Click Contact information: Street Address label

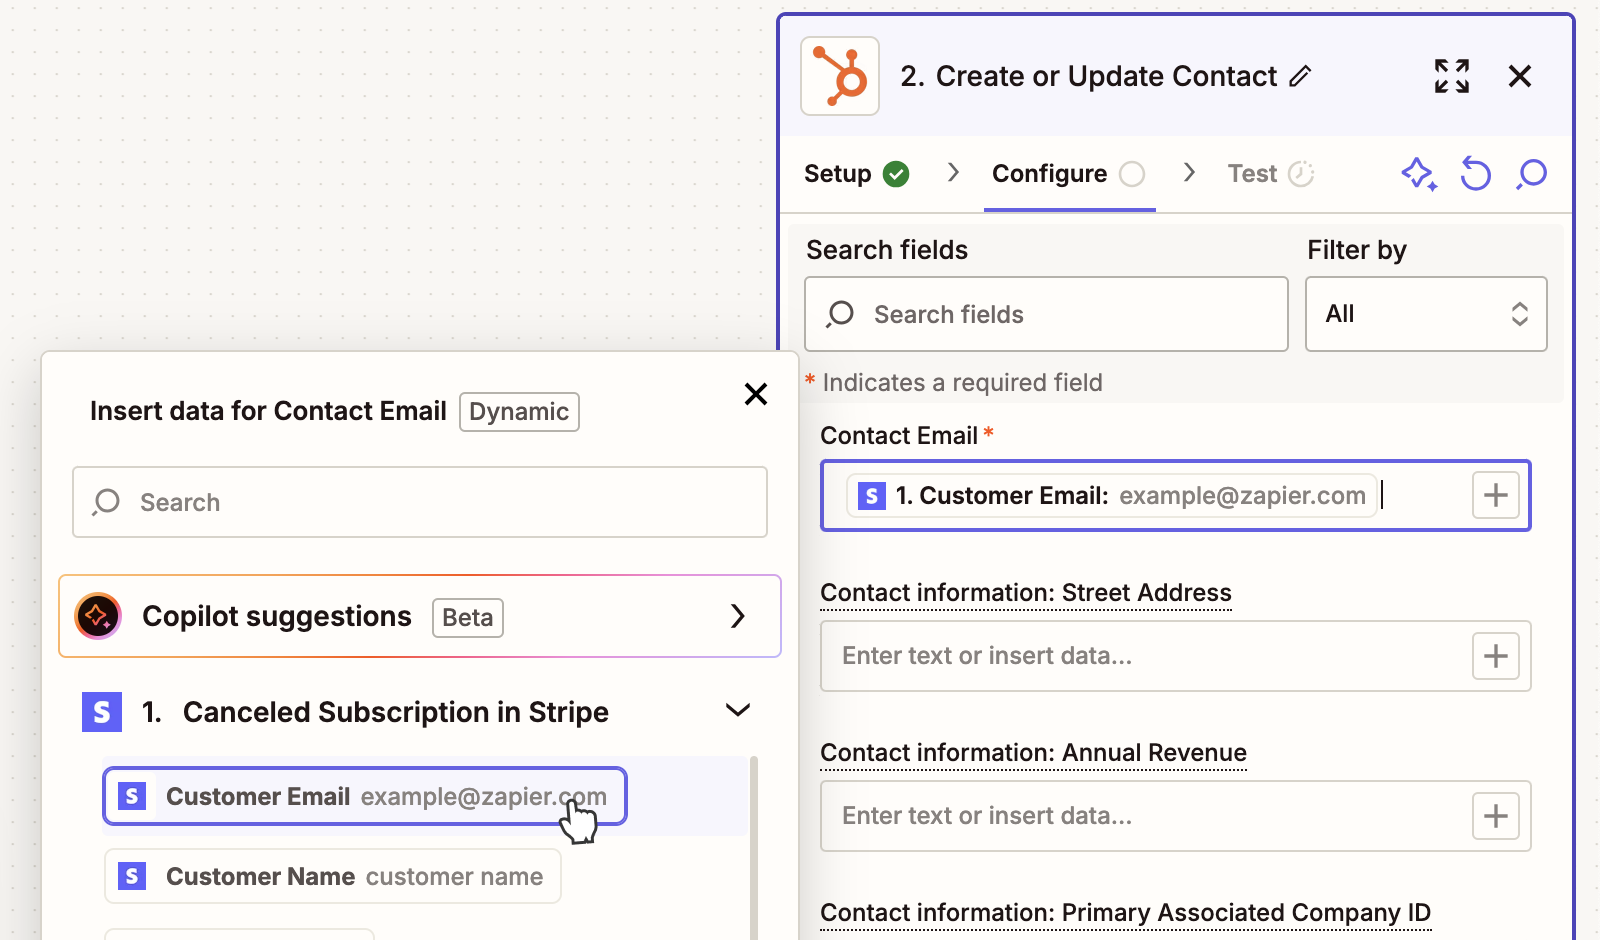click(x=1026, y=593)
